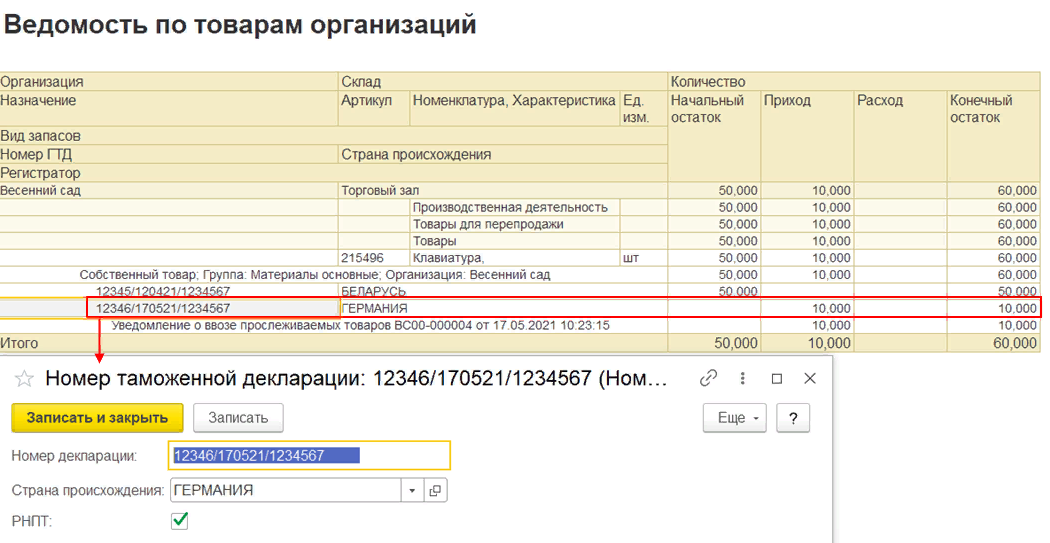Open the Уведомление о ввозе прослеживаемых товаров entry

pos(360,325)
